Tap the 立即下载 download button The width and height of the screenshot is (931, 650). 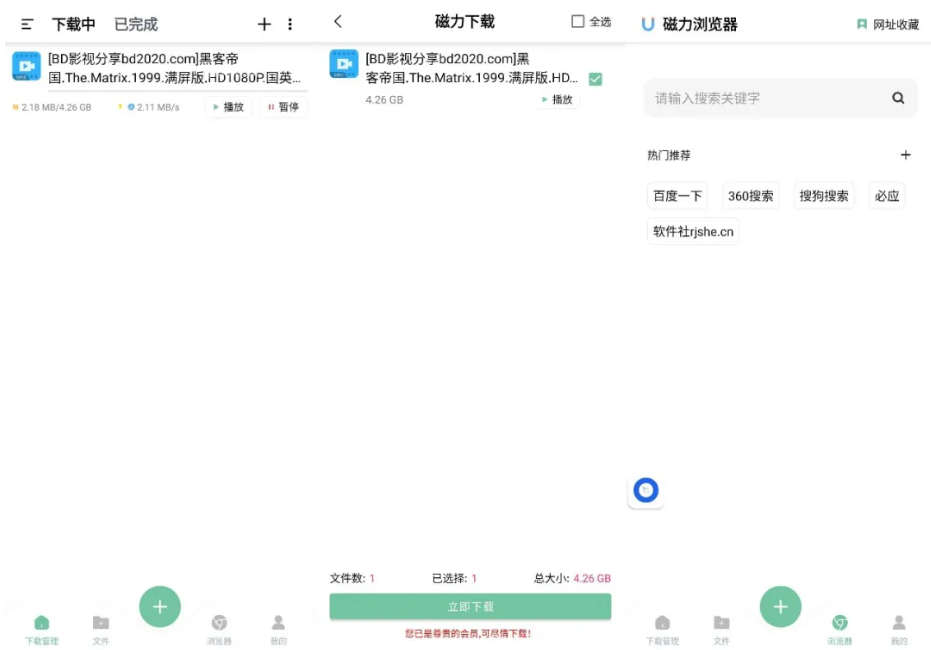(469, 606)
